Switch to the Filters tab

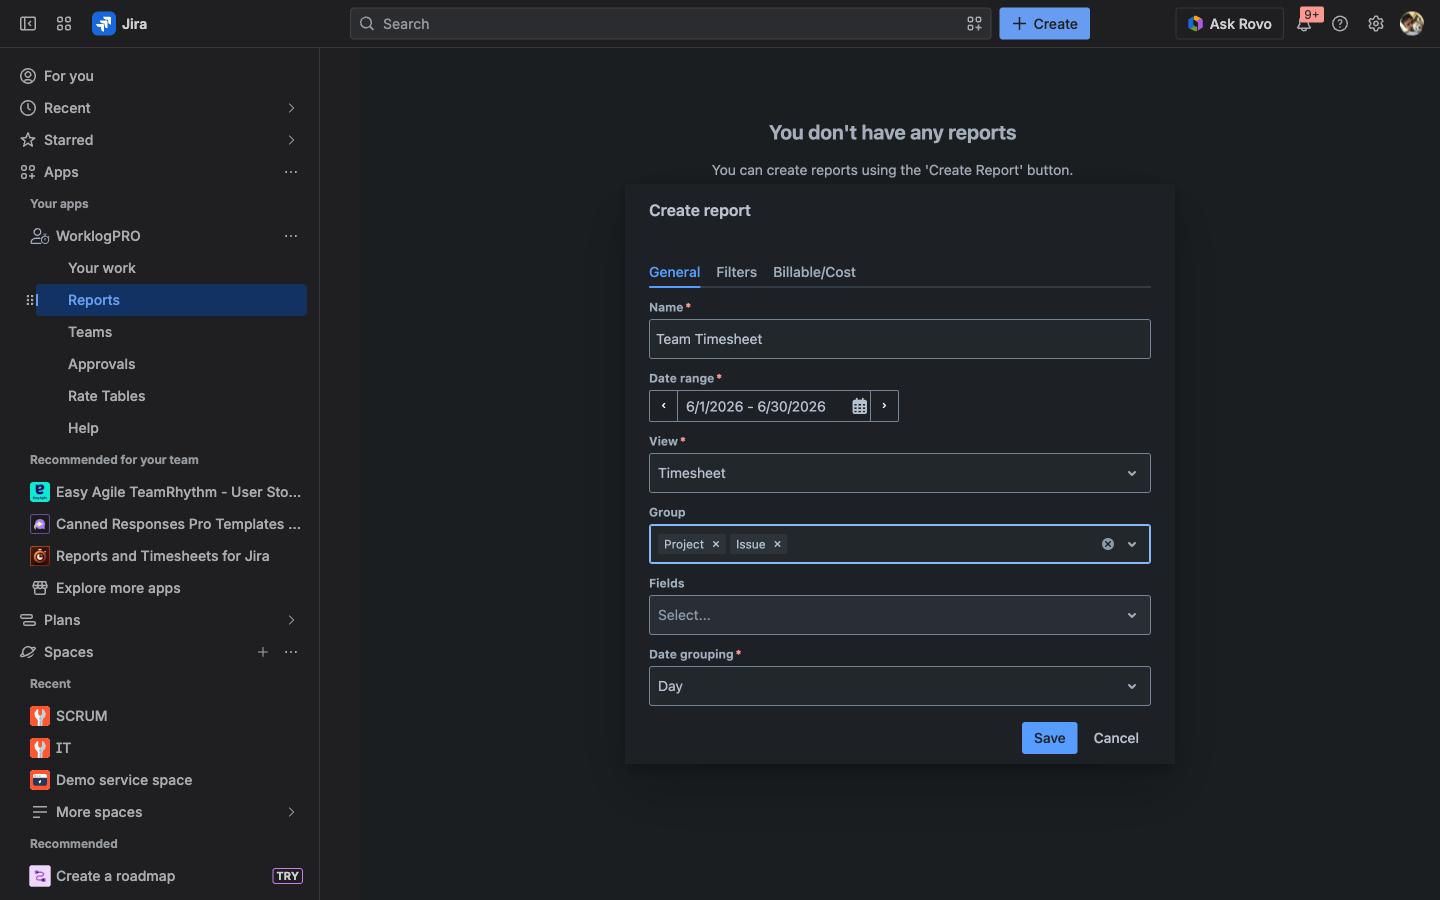(736, 272)
